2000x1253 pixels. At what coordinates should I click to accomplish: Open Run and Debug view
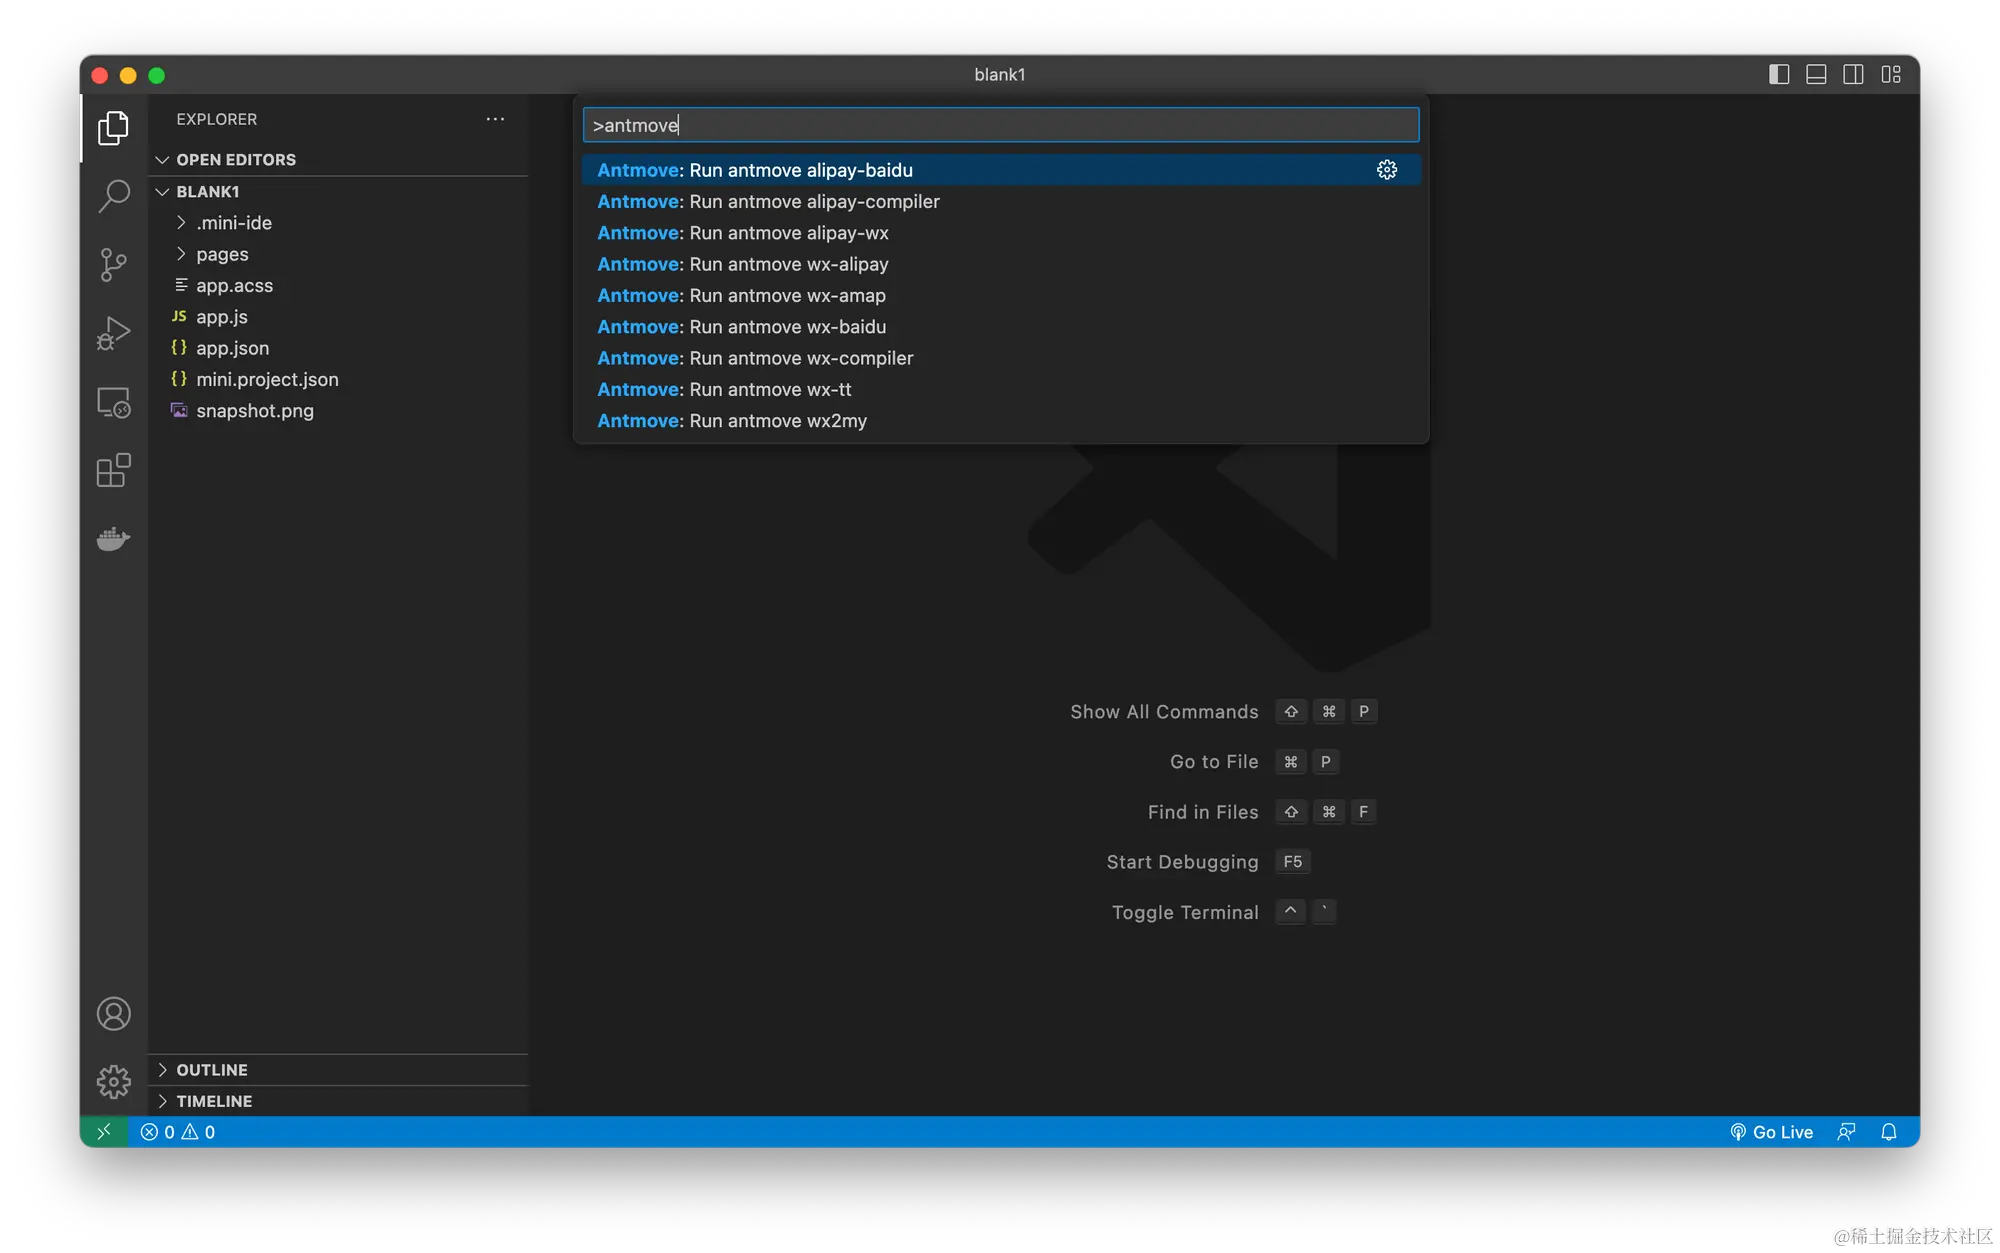tap(114, 333)
